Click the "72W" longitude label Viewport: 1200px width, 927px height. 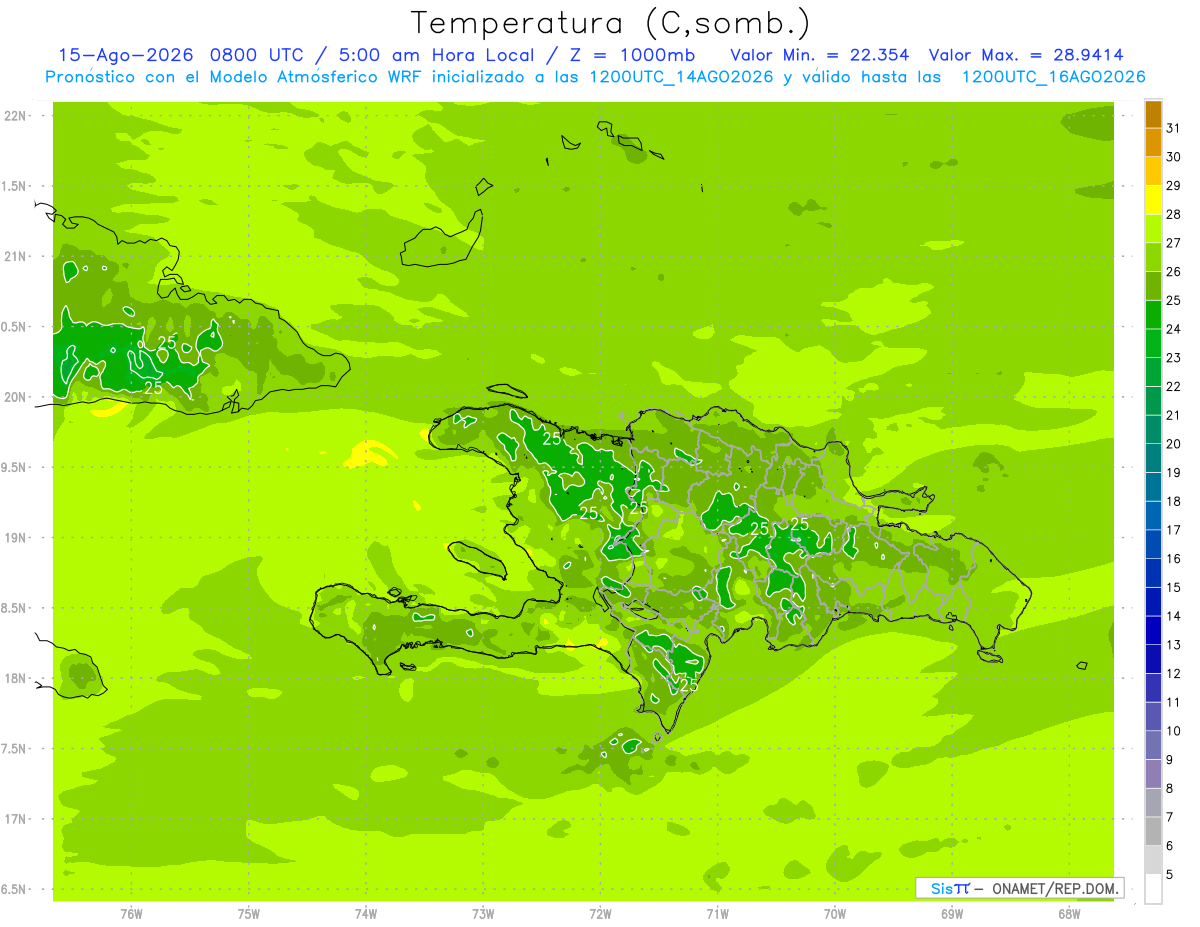tap(601, 914)
